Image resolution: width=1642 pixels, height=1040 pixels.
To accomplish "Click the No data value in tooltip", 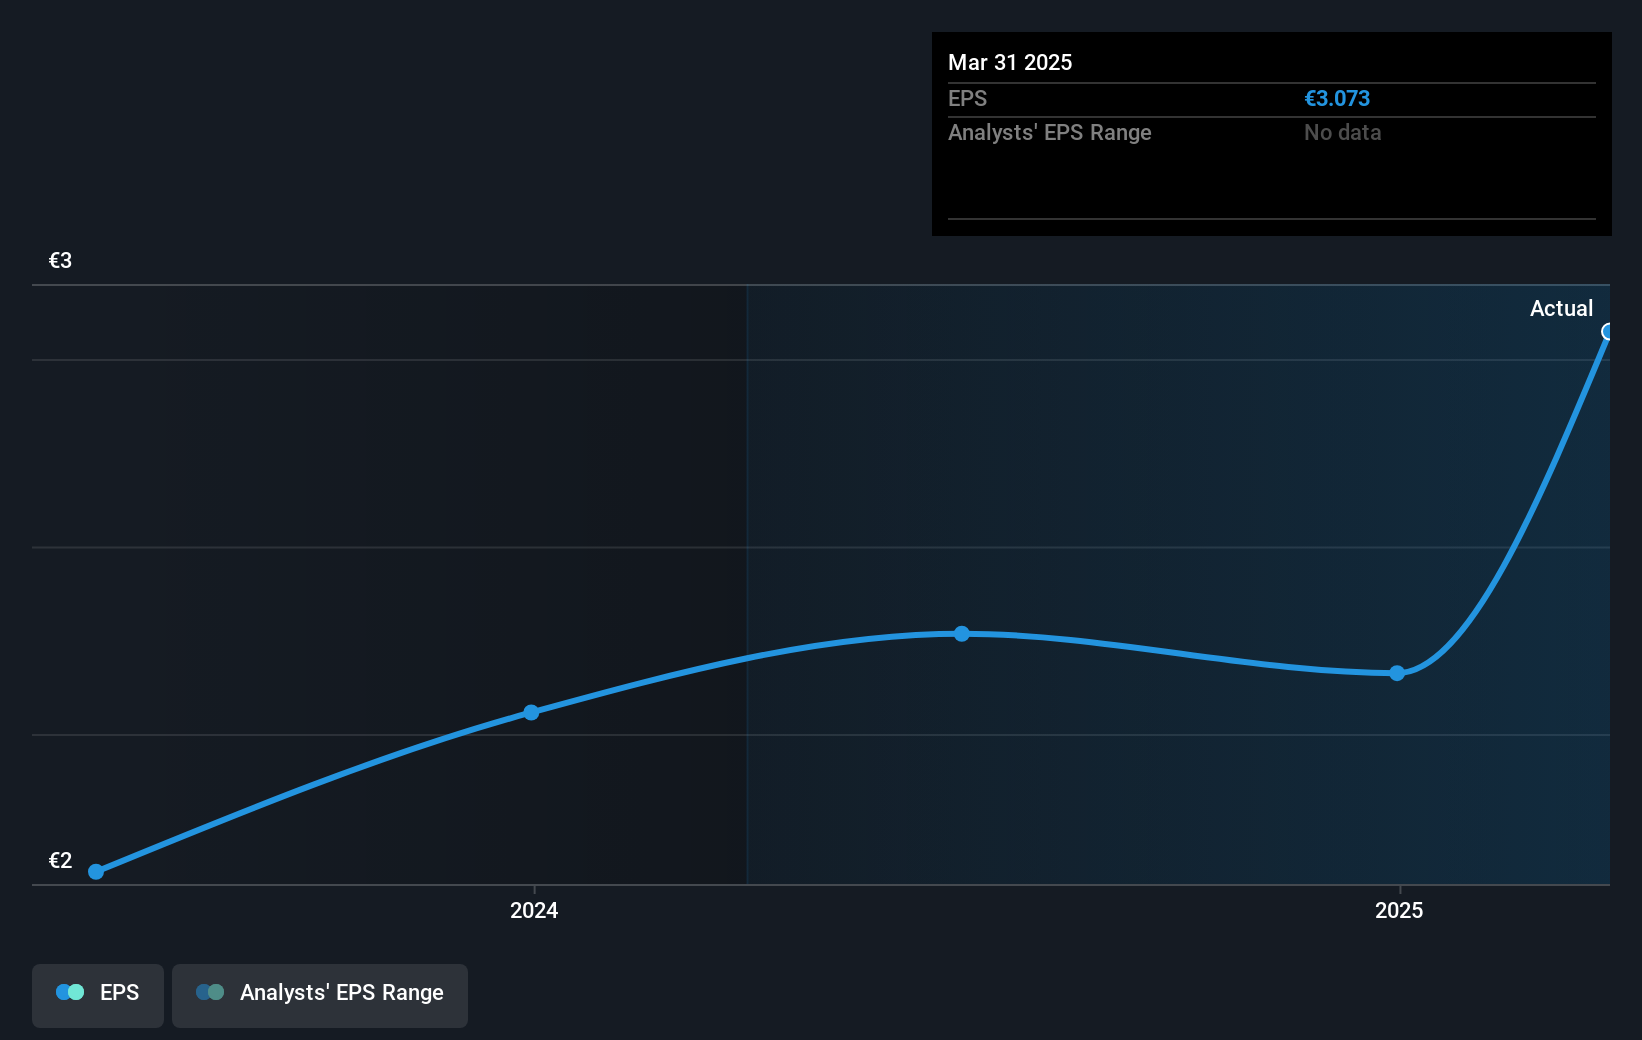I will pos(1342,132).
